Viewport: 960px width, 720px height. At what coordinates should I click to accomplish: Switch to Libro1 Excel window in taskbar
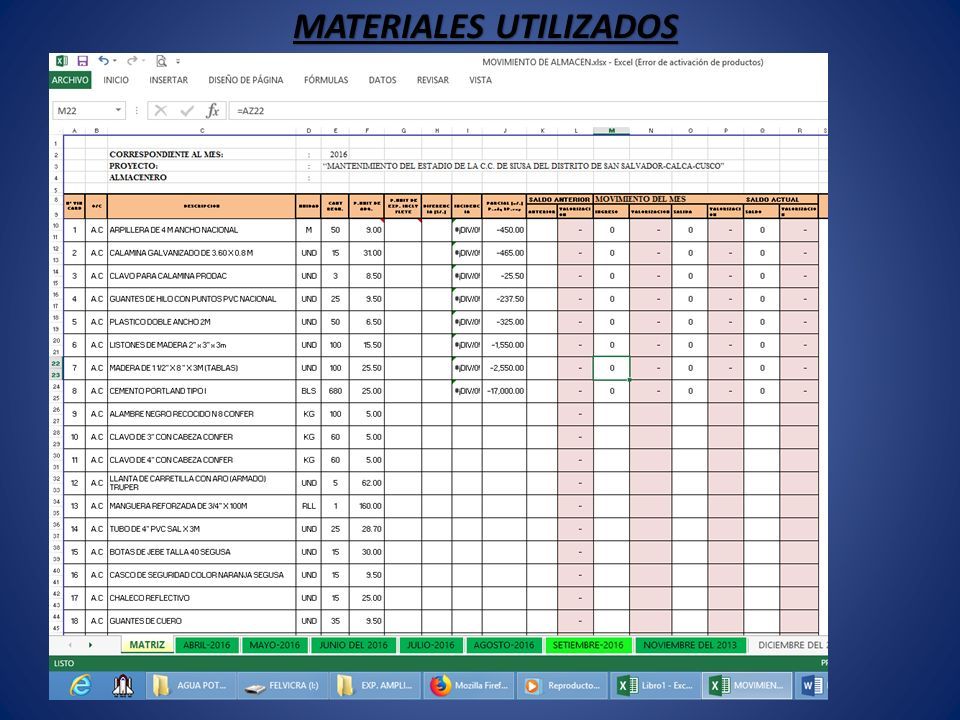(x=655, y=686)
